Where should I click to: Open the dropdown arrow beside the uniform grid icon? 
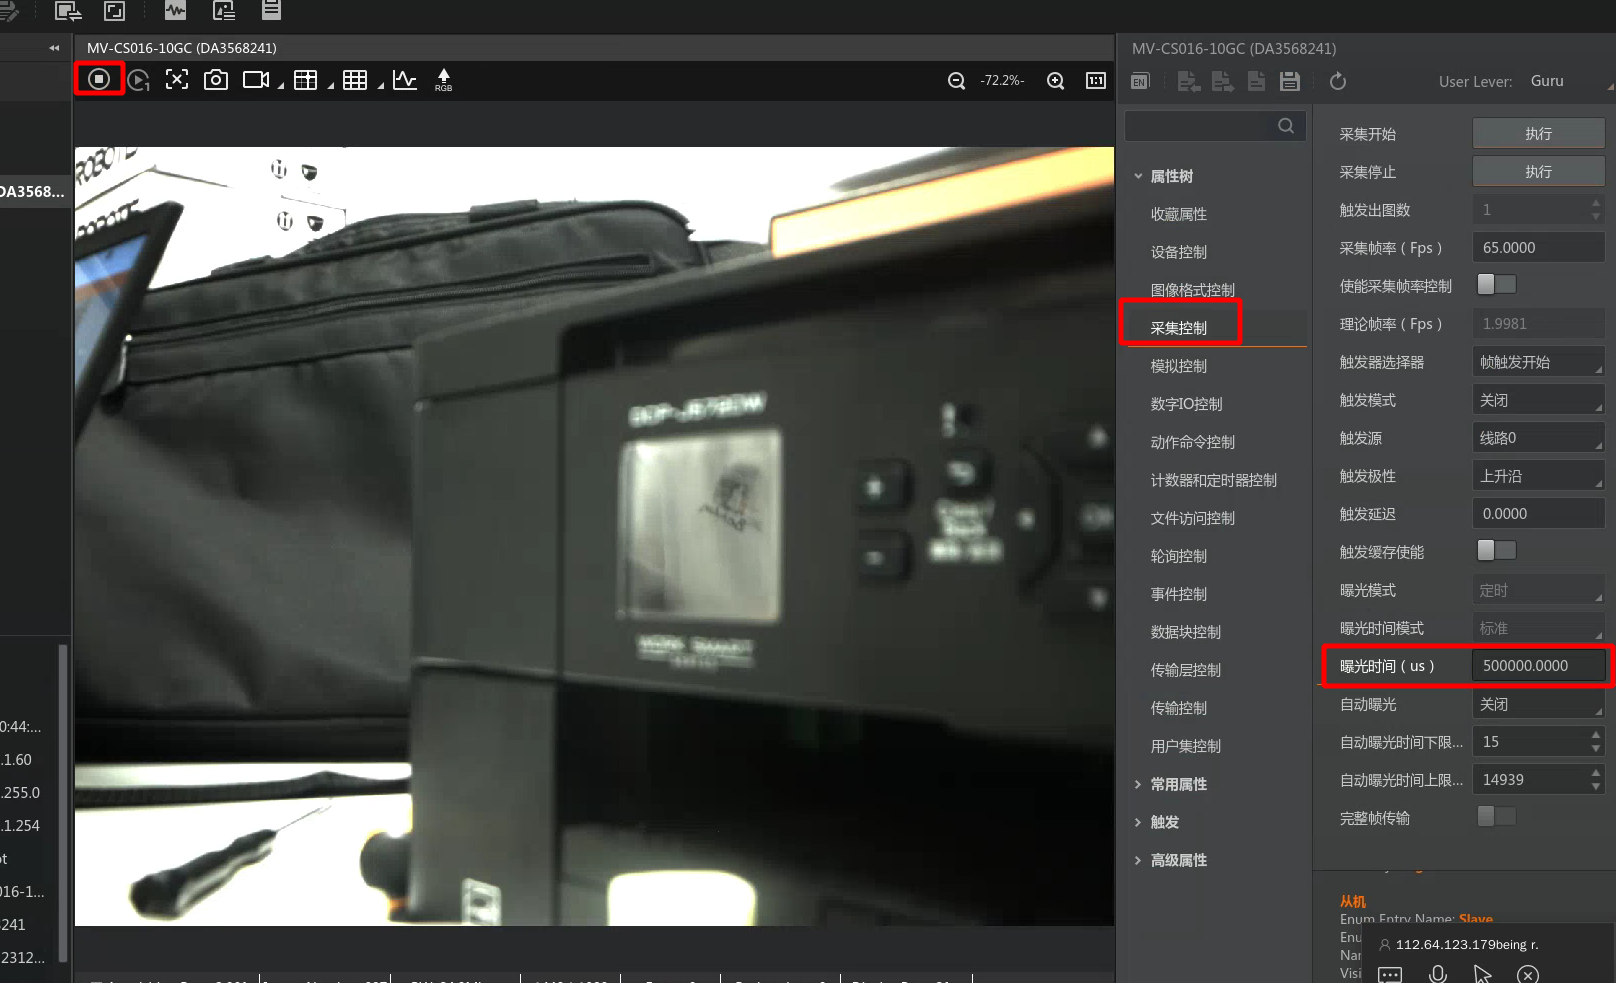pos(381,86)
